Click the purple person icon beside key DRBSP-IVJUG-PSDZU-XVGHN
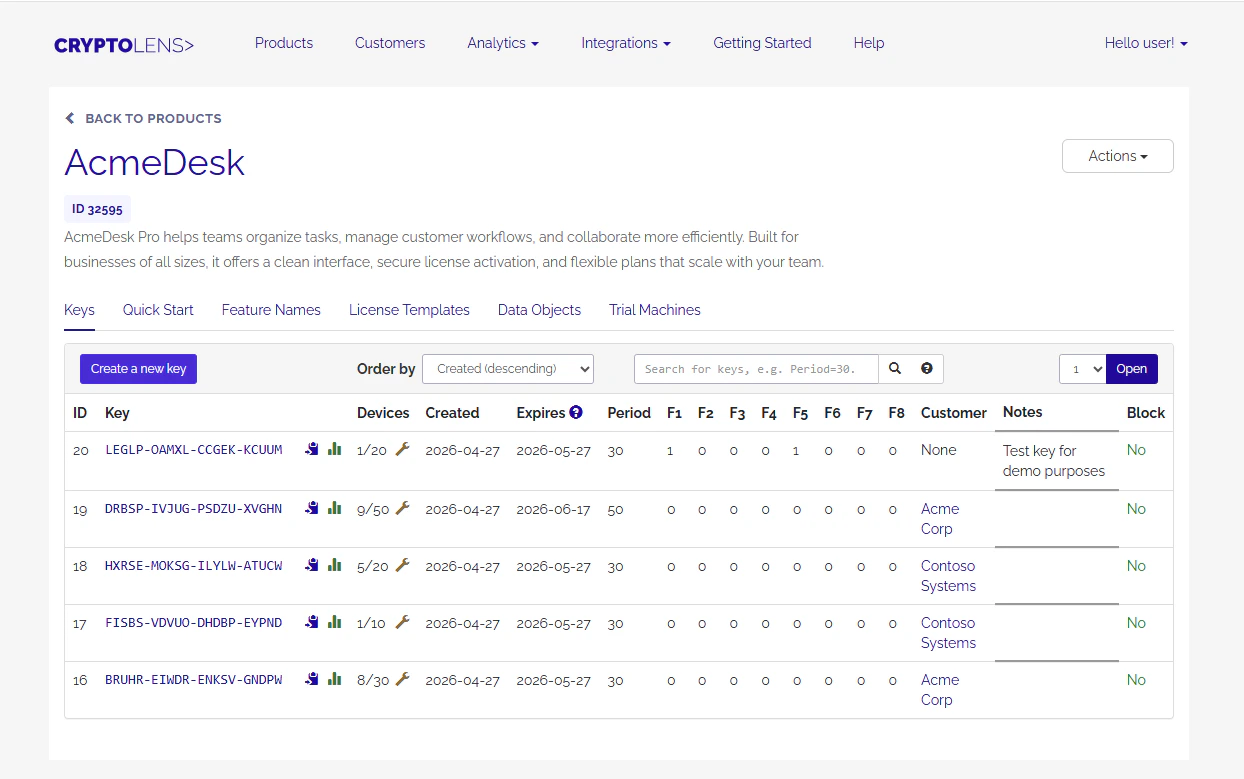 click(x=312, y=508)
